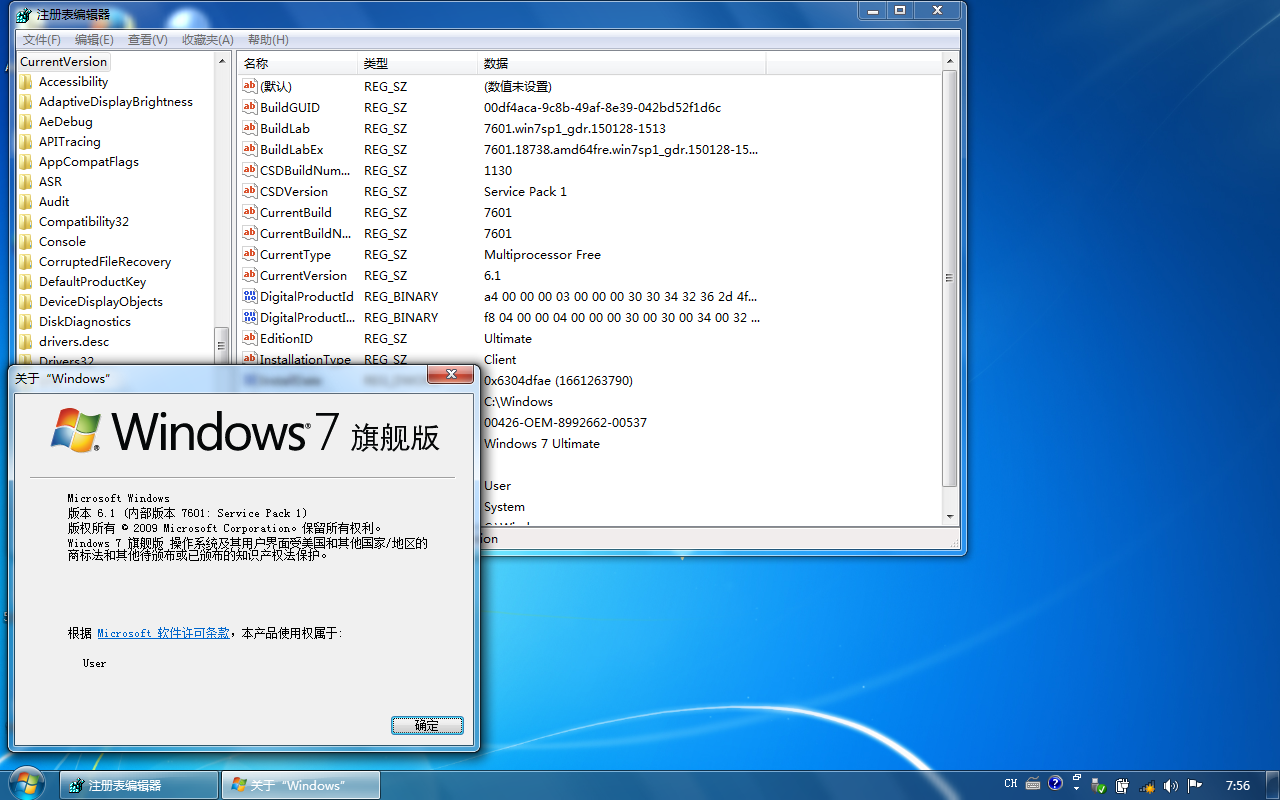Select the CurrentVersion value row name

pyautogui.click(x=304, y=275)
